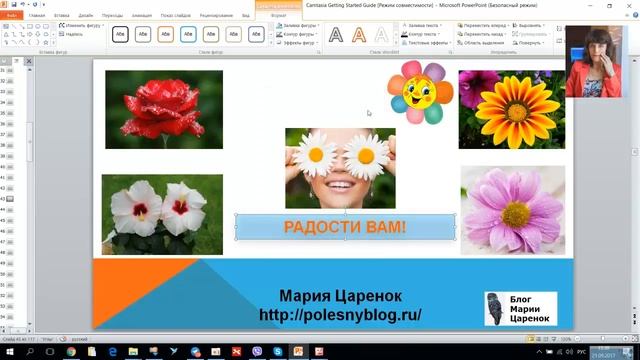Open Повернуть rotate dropdown
The image size is (640, 360).
[529, 42]
